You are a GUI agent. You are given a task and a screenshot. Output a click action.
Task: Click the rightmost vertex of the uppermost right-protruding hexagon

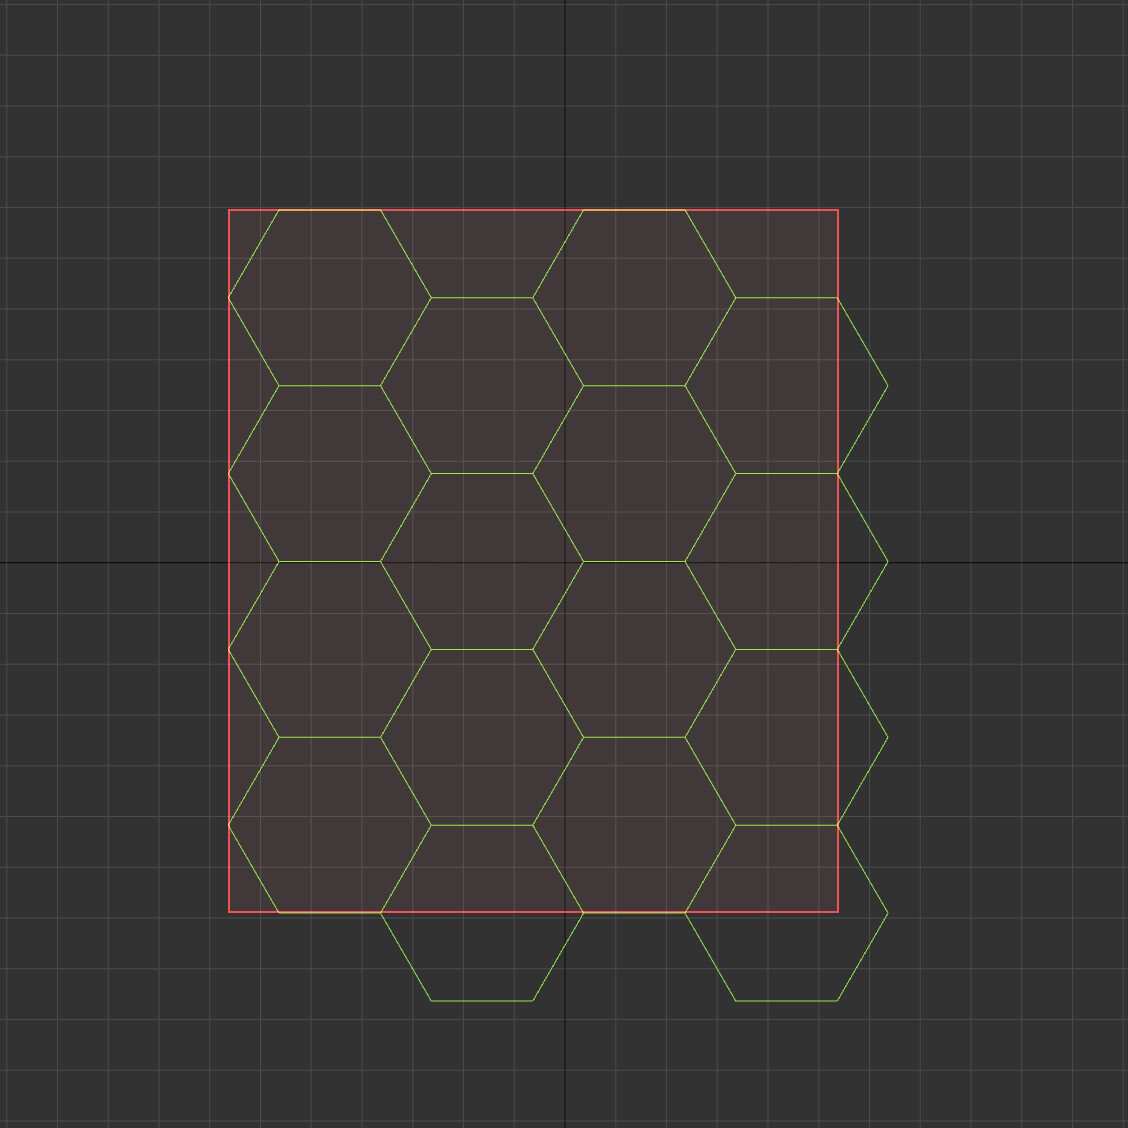pyautogui.click(x=888, y=386)
